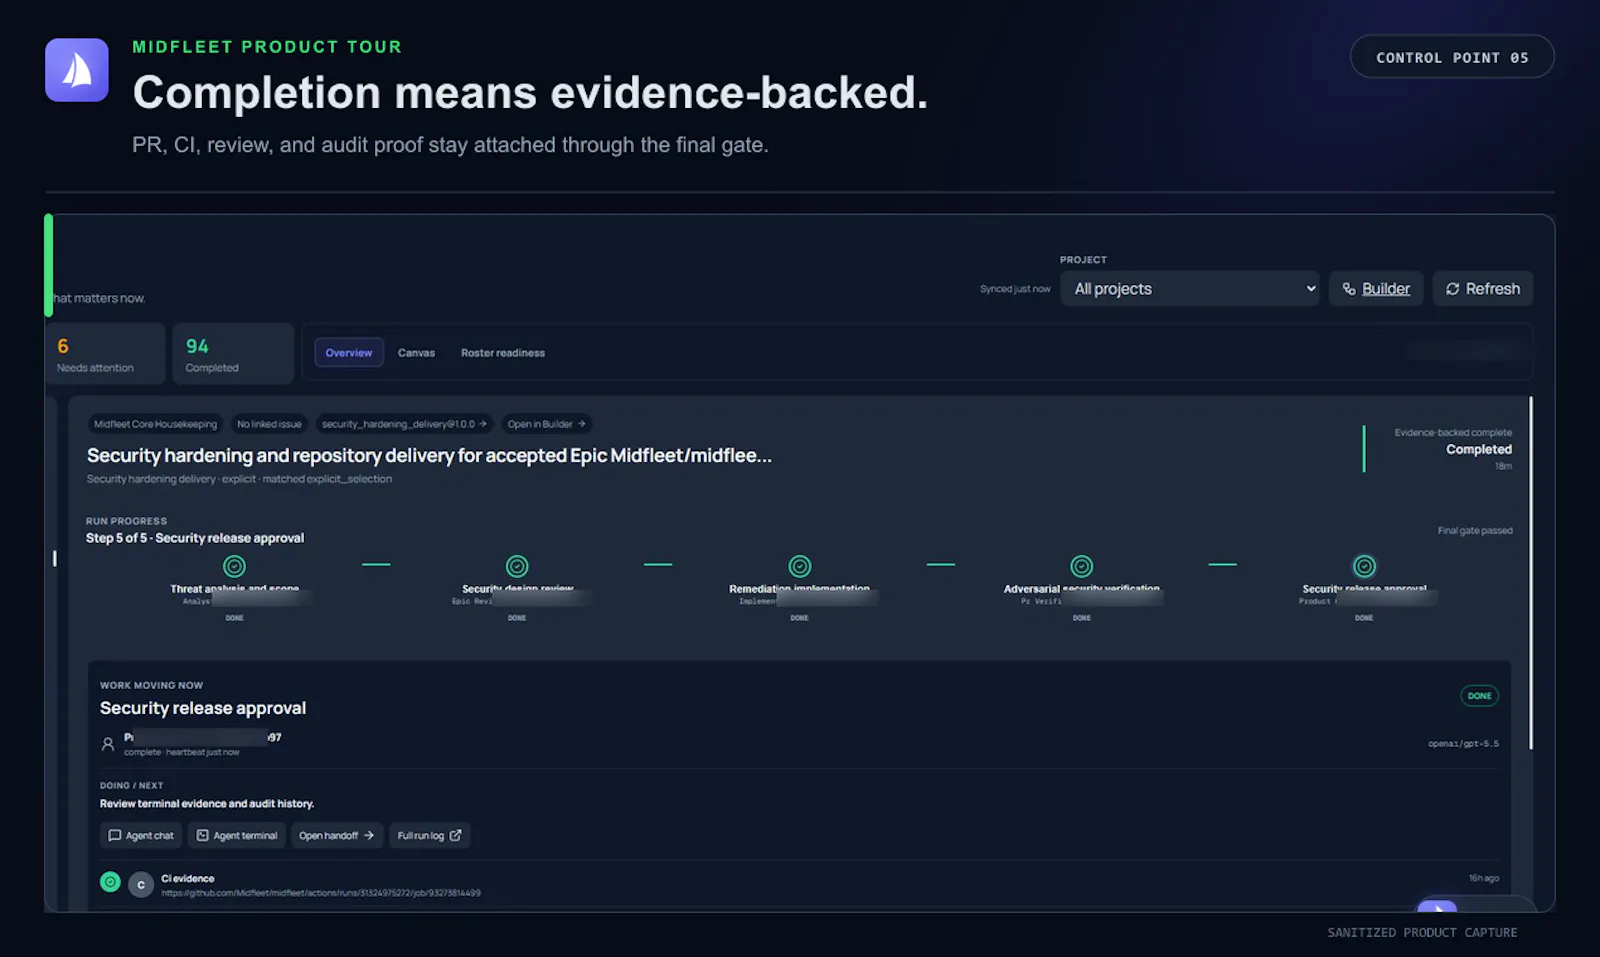Click the Open in Builder chip
Viewport: 1600px width, 957px height.
547,424
